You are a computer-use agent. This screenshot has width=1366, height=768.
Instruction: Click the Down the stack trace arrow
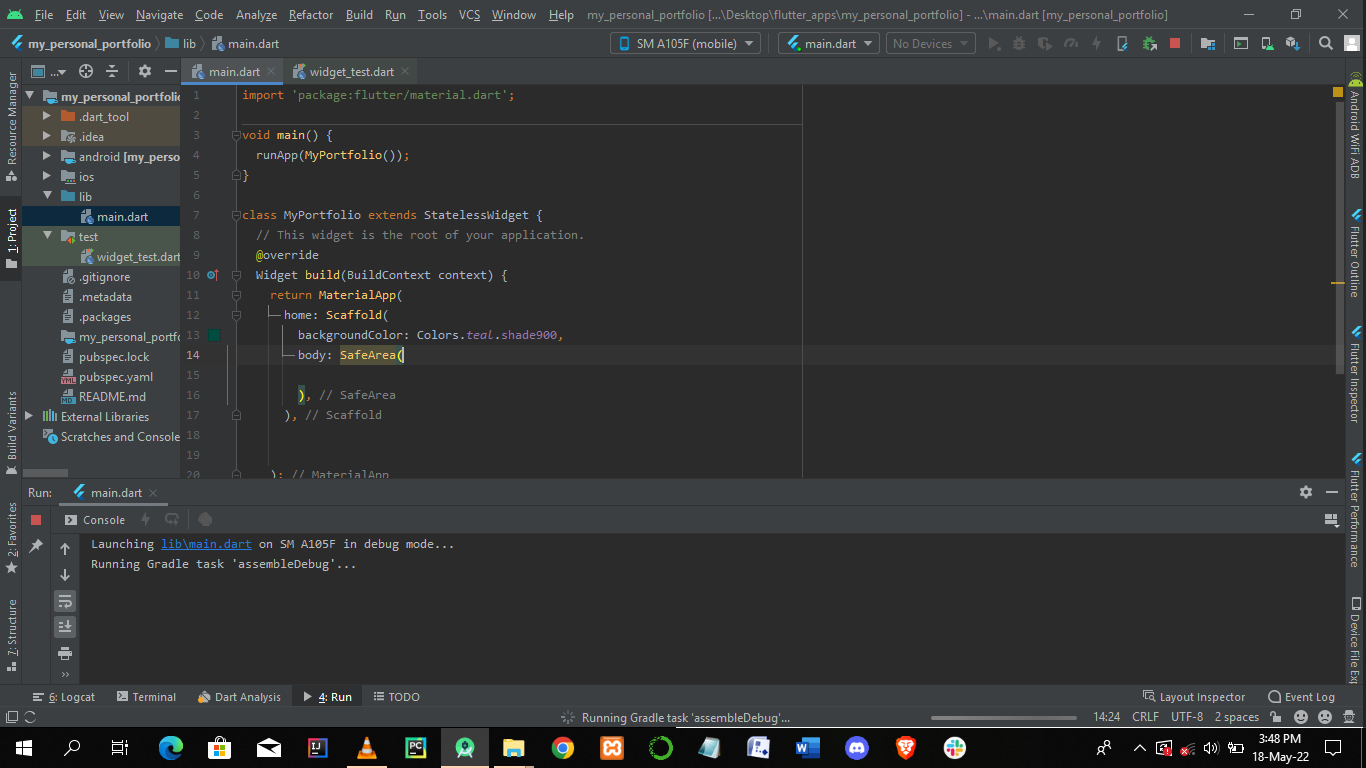(65, 575)
